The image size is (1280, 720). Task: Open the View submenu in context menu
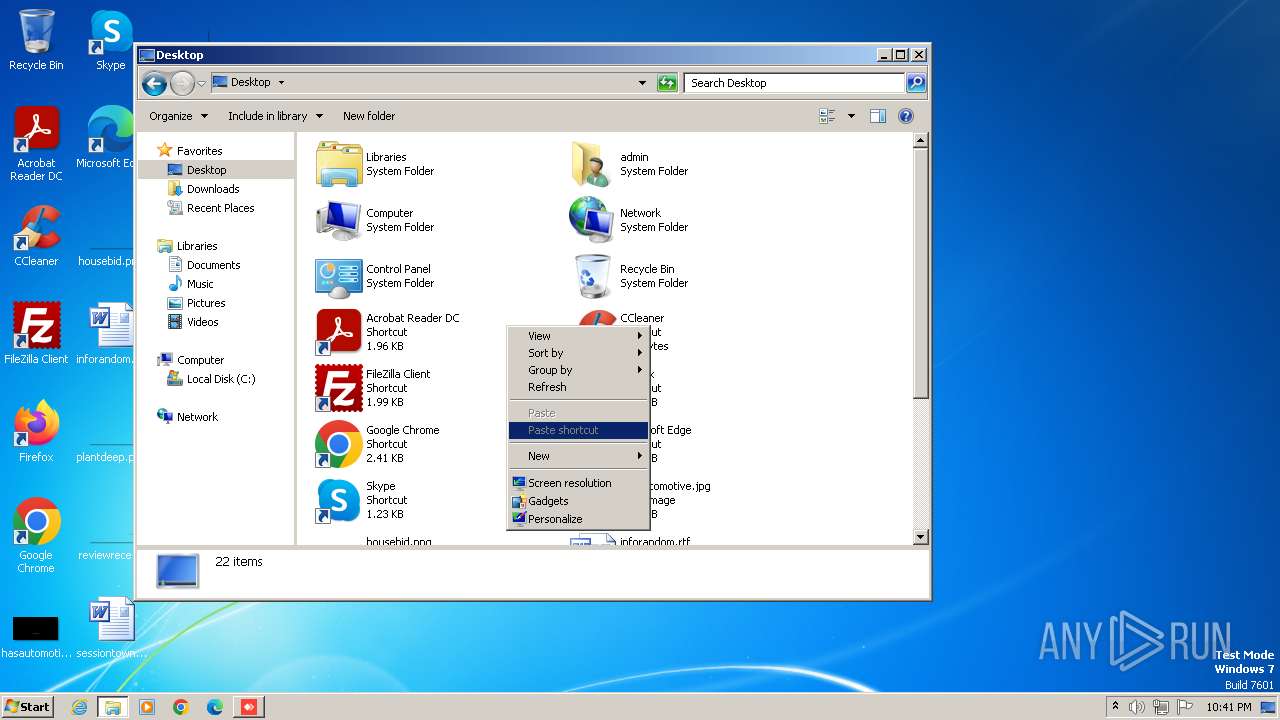578,336
